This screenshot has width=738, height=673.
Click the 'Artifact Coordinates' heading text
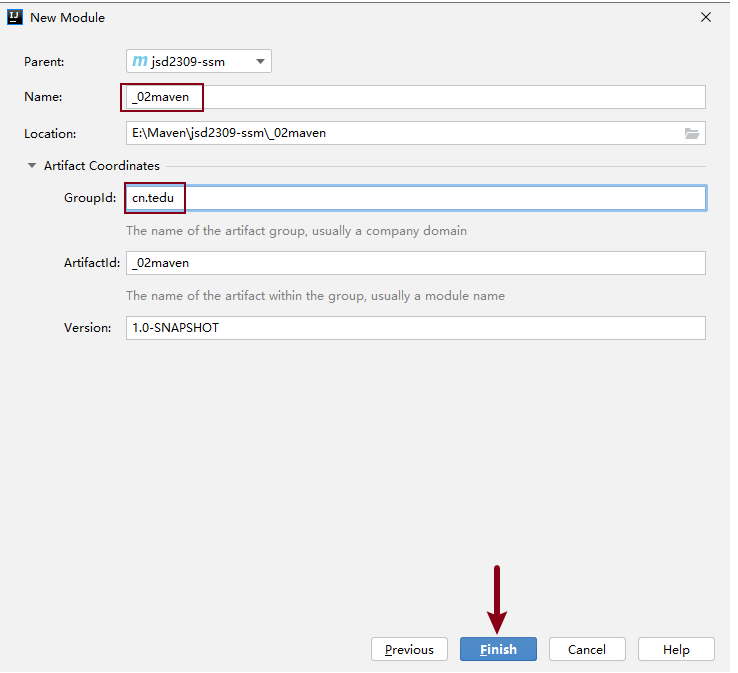[102, 166]
